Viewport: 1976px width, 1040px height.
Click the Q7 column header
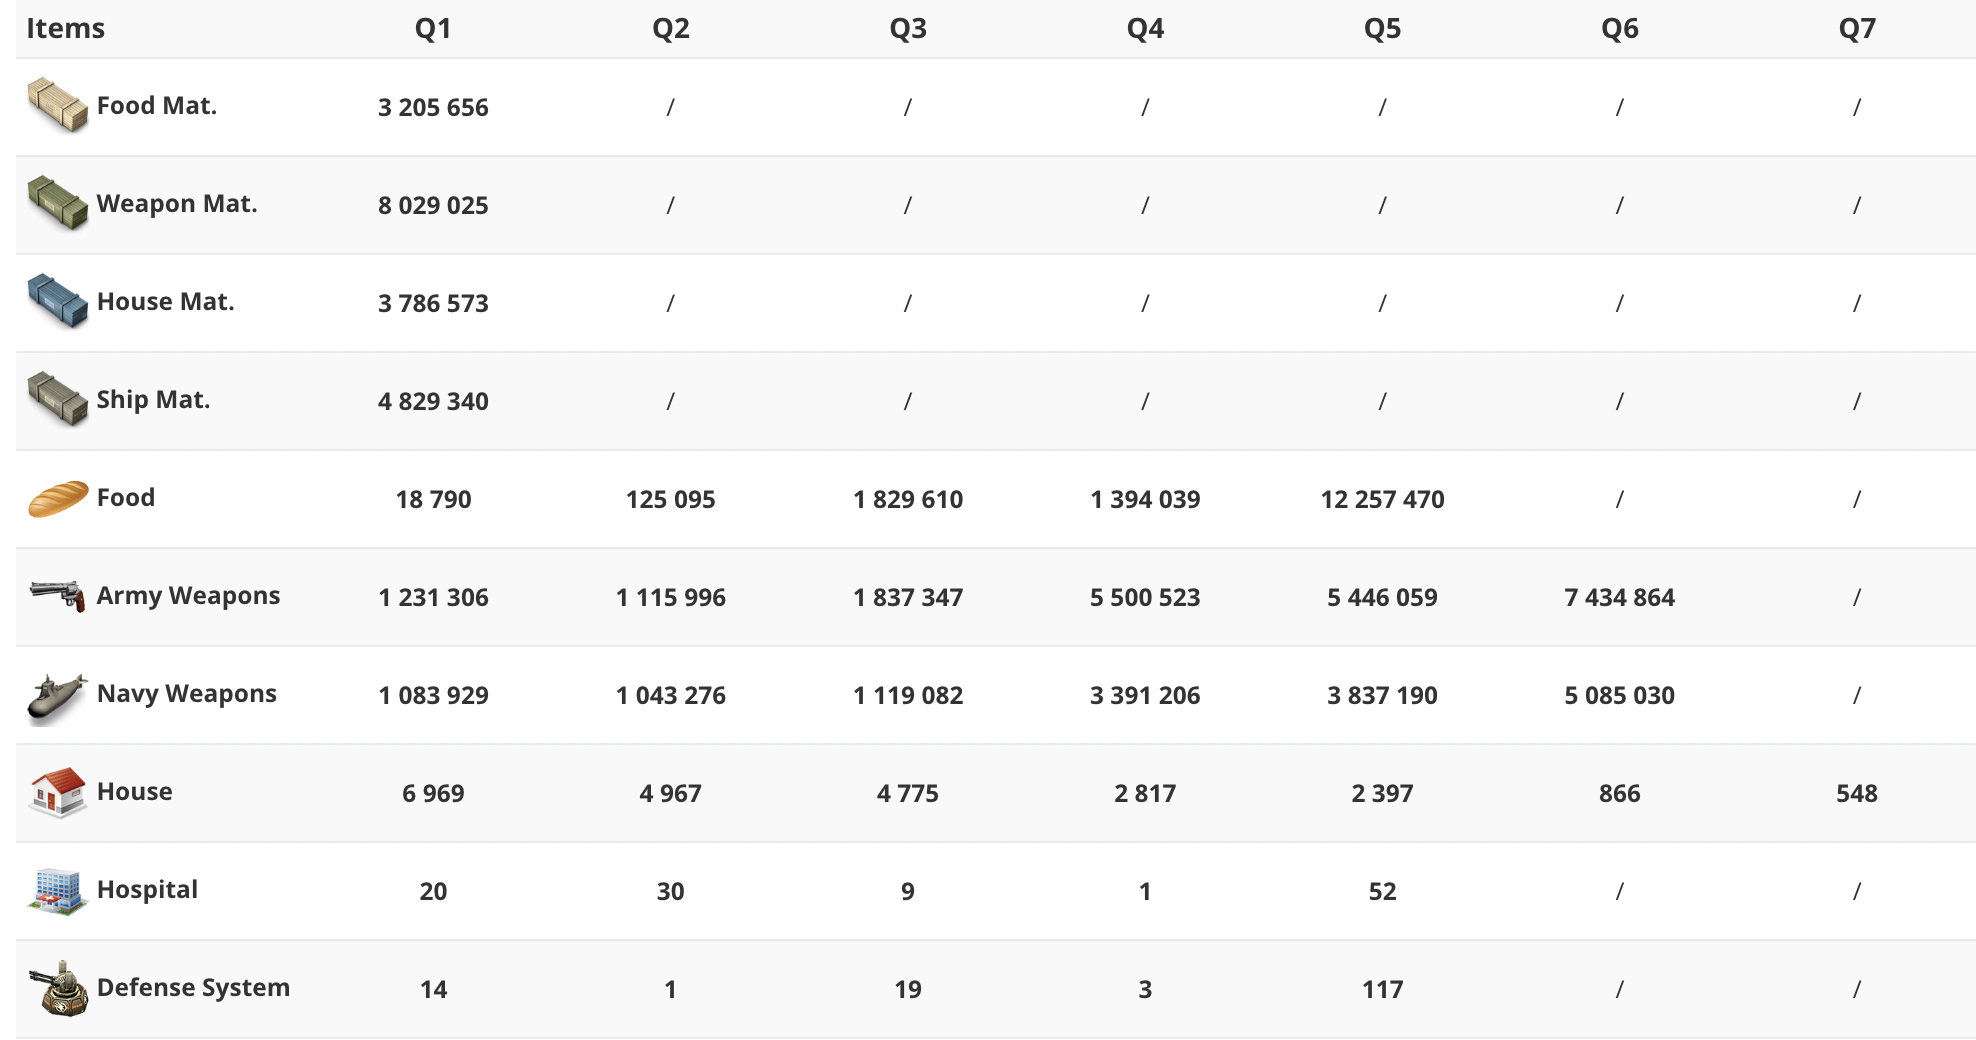(1857, 28)
